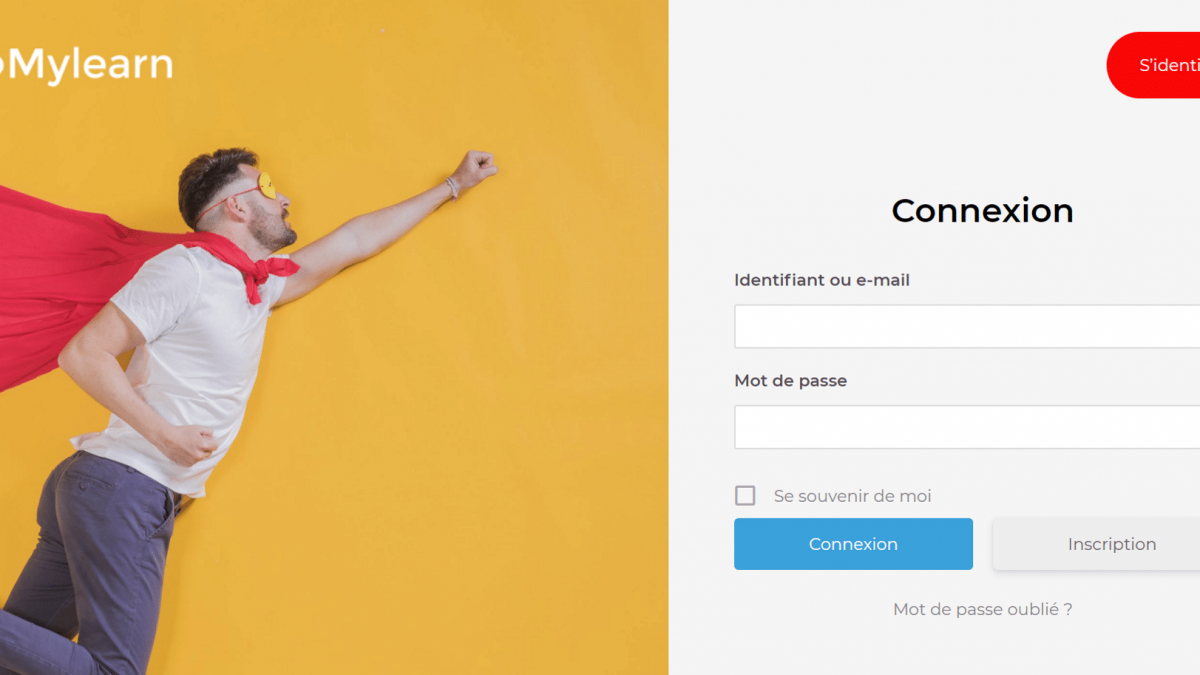Click the man's raised fist
This screenshot has width=1200, height=675.
(475, 168)
